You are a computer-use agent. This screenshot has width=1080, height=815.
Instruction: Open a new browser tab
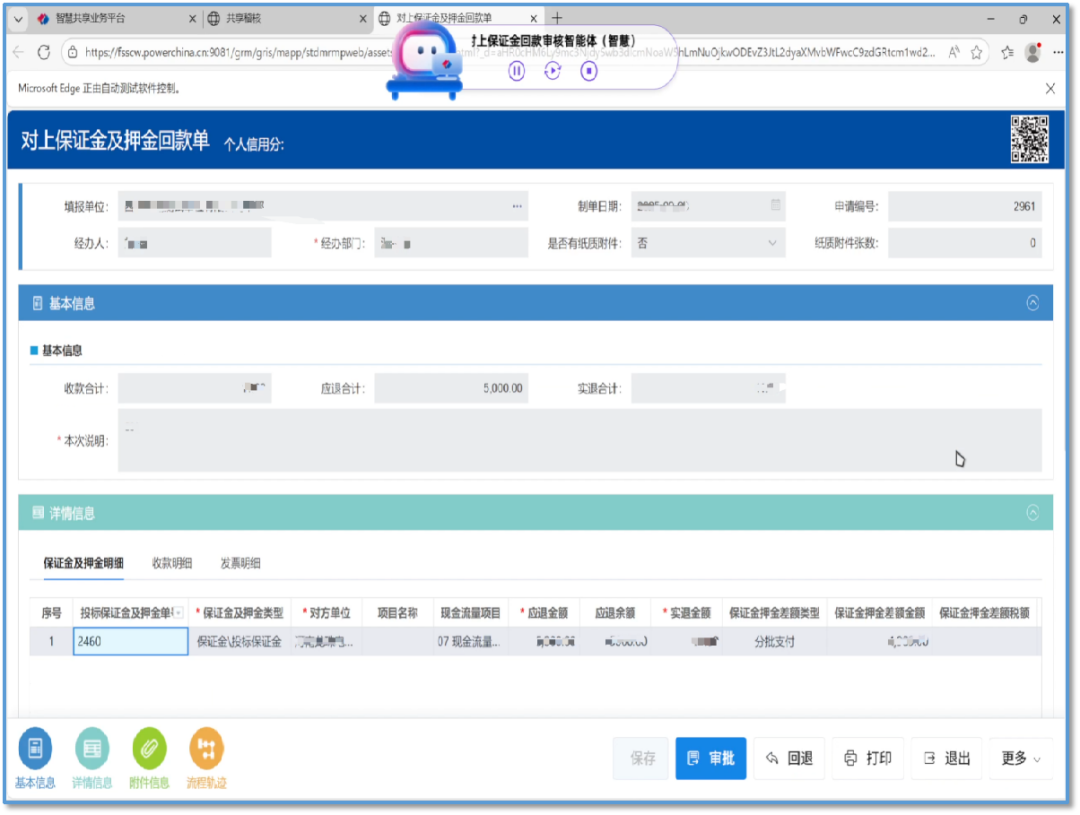pos(557,18)
